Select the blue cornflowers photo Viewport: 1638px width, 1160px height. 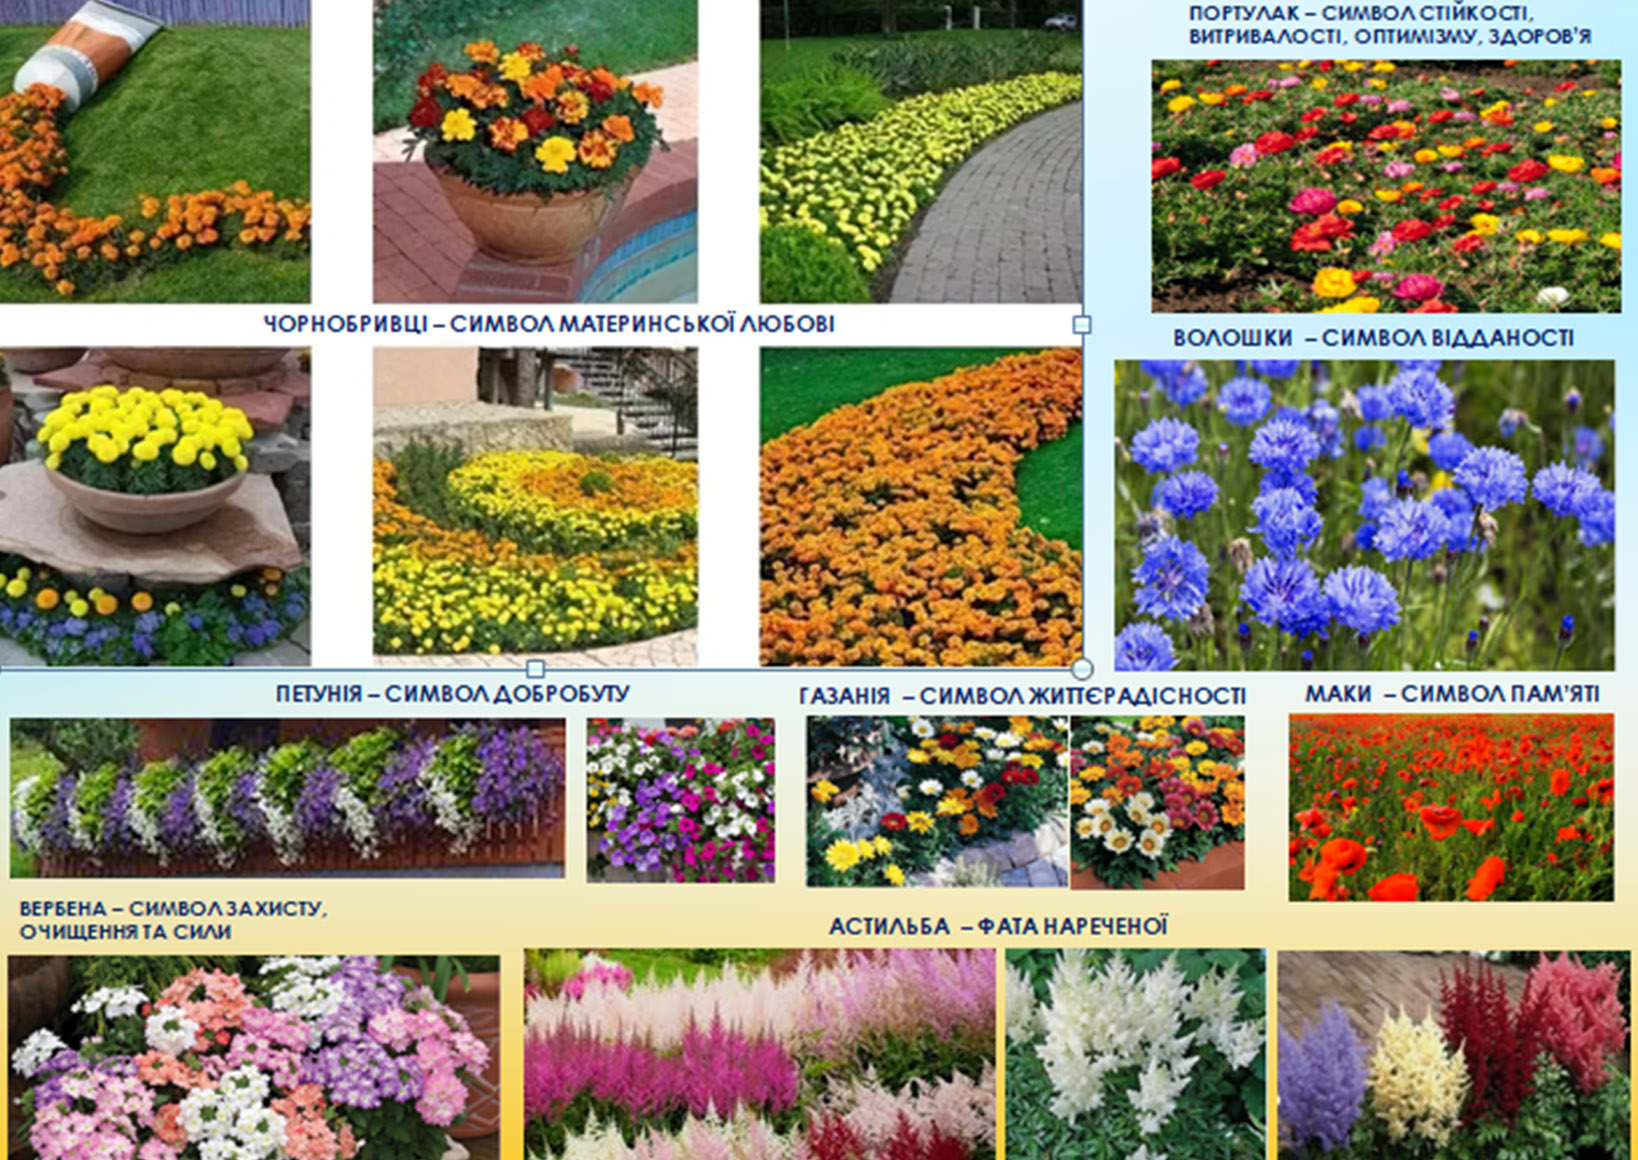[1364, 515]
